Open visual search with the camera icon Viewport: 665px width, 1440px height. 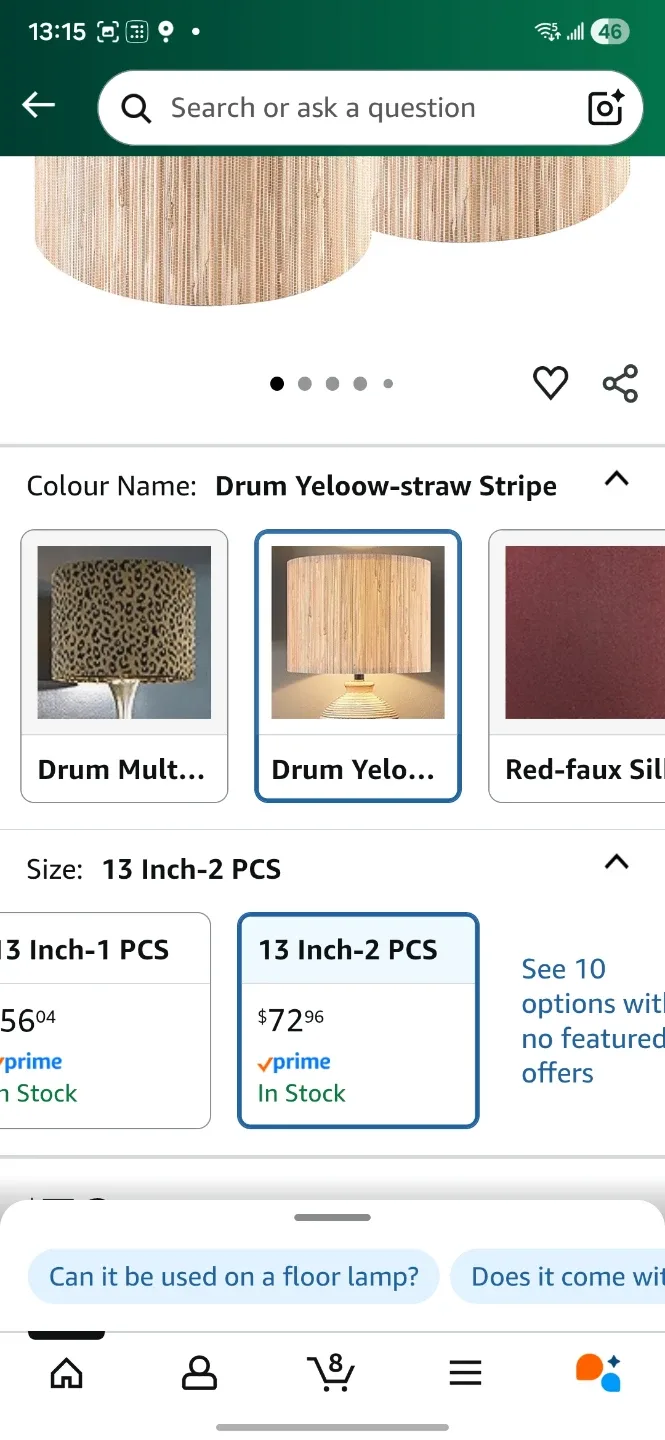click(x=604, y=107)
